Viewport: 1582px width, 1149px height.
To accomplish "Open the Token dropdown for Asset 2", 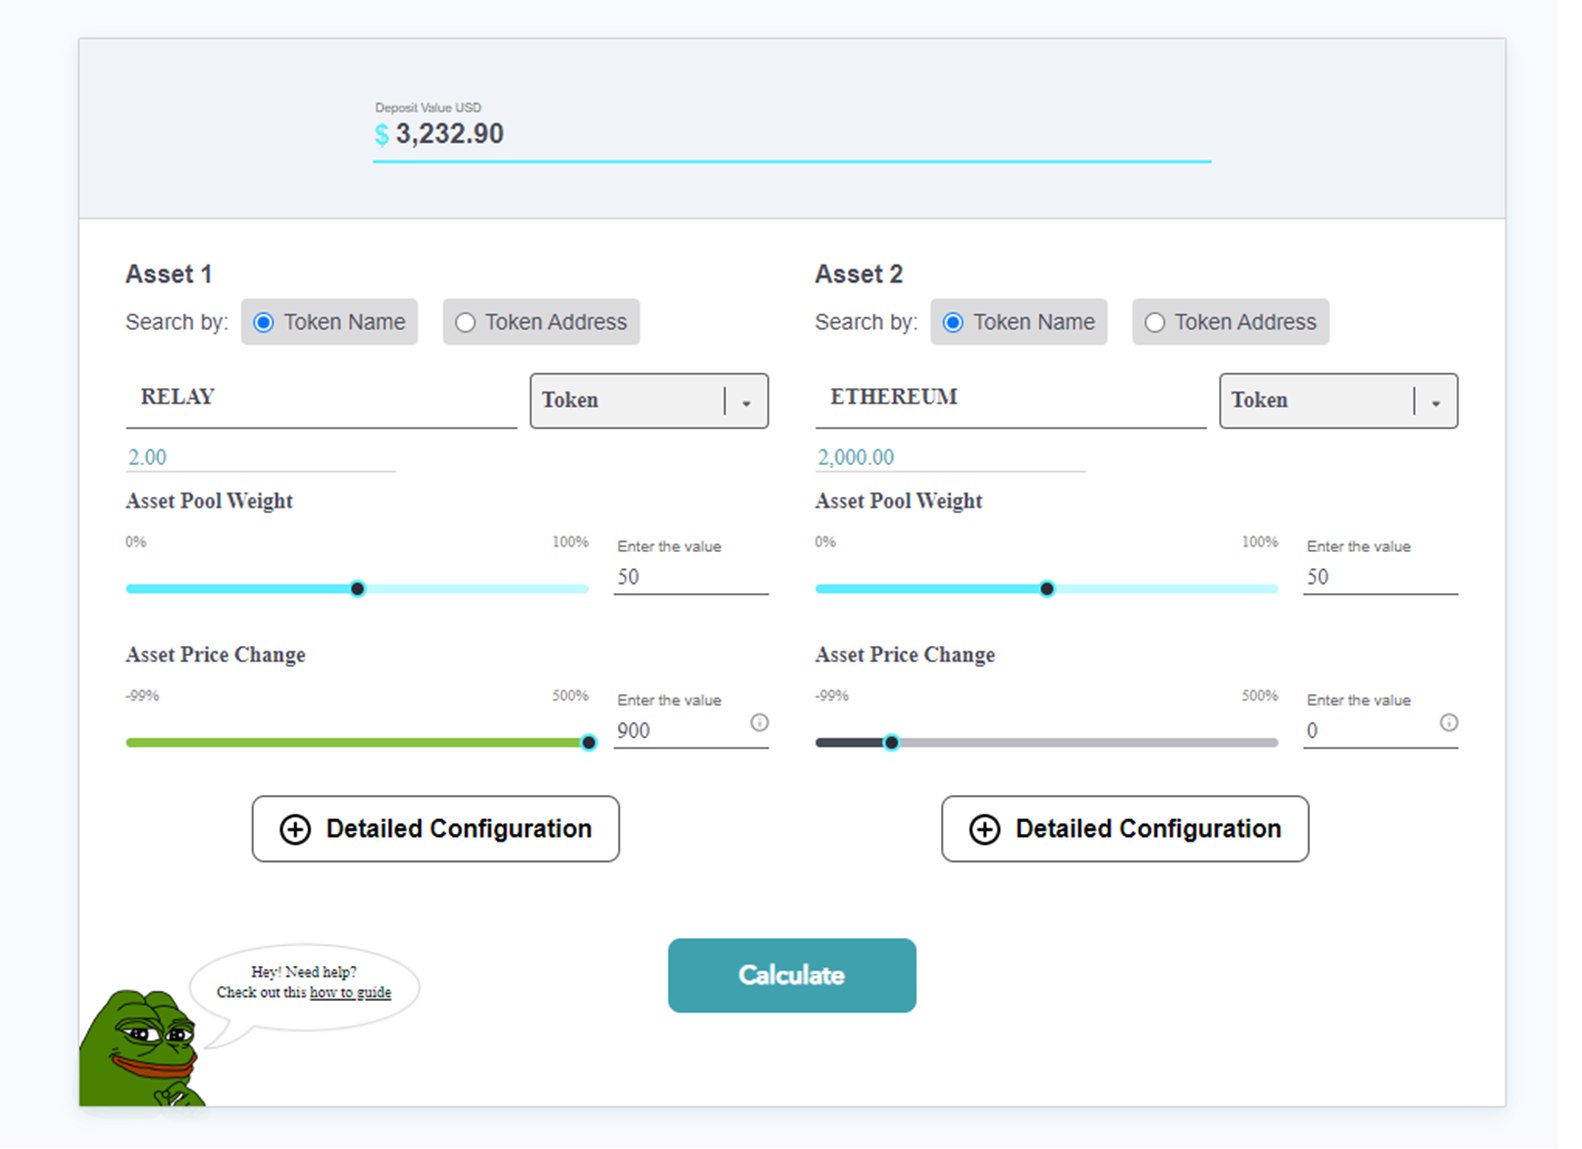I will pos(1339,401).
